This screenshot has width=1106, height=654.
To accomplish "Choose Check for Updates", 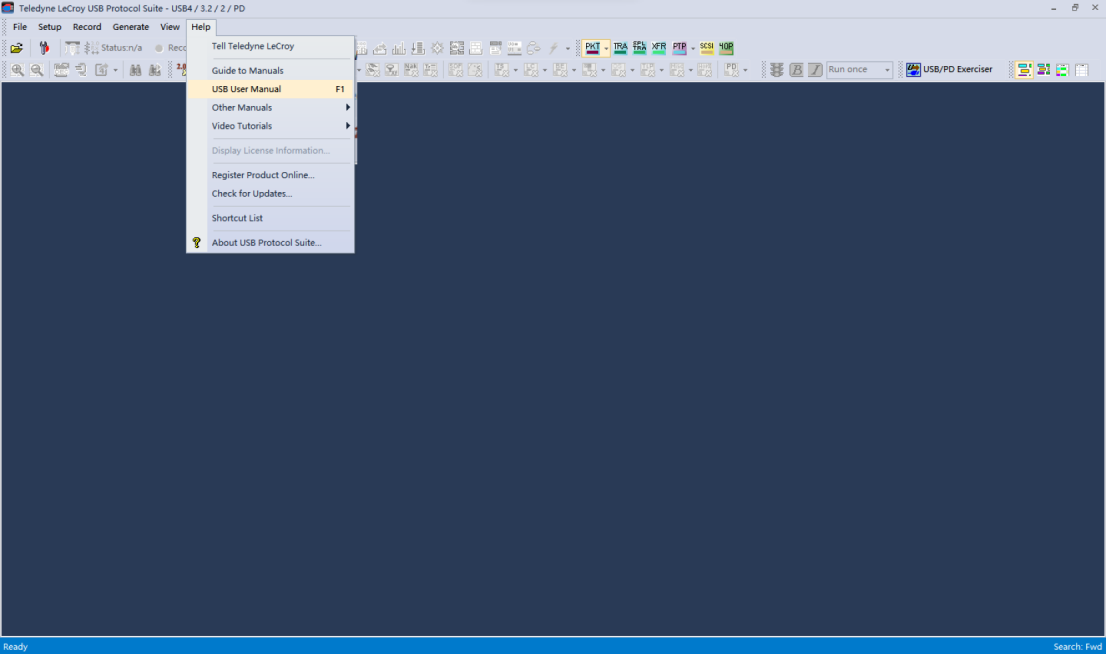I will click(x=270, y=193).
